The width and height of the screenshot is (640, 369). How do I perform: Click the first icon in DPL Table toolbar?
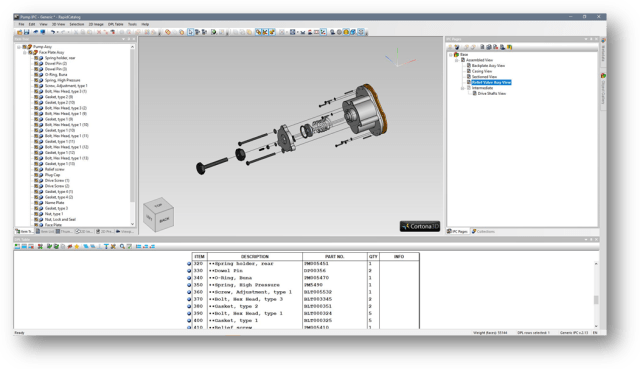(17, 247)
